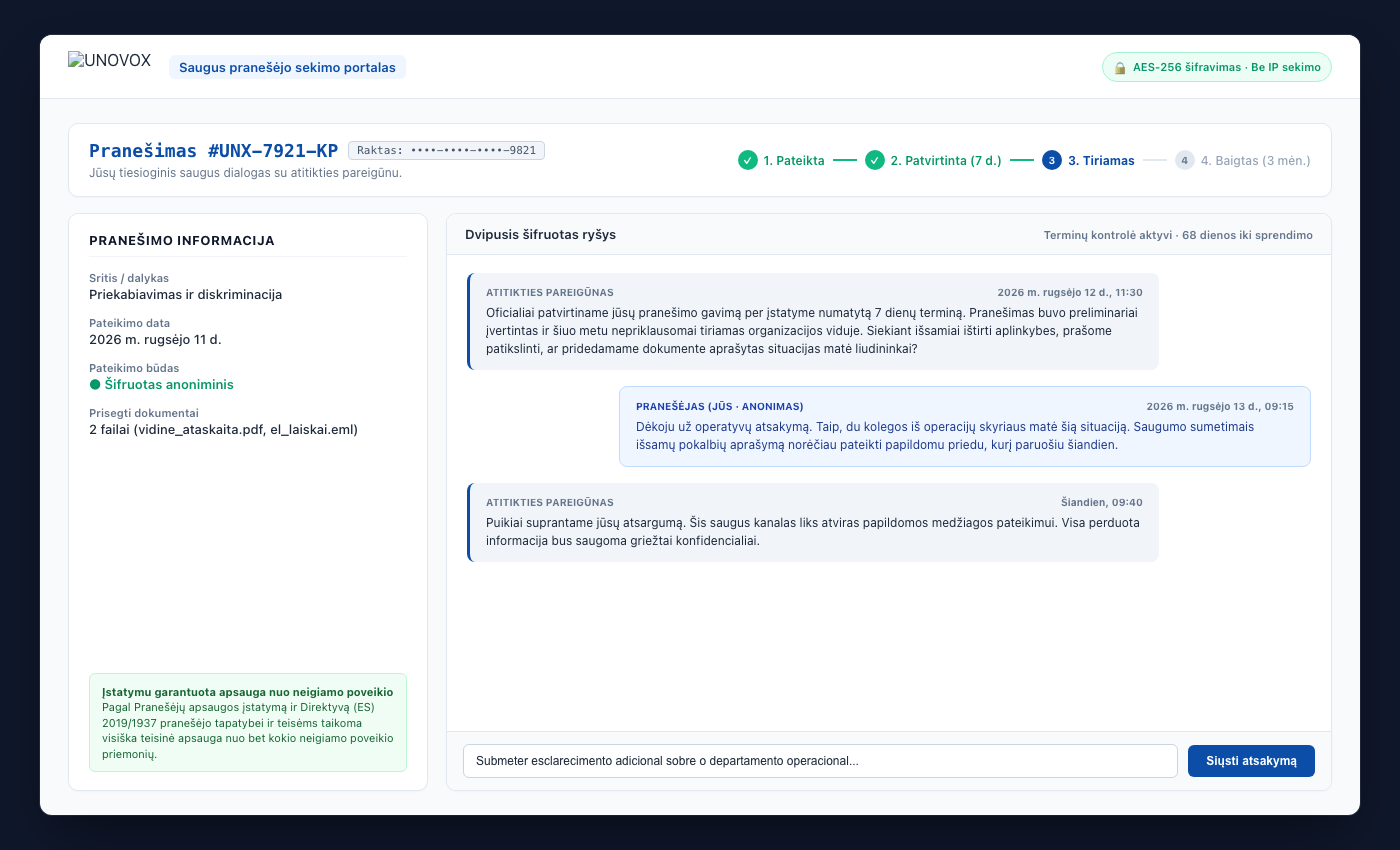Click the officer message timestamped rugsėjo 12 d., 11:30
Screen dimensions: 1400x850
point(813,321)
